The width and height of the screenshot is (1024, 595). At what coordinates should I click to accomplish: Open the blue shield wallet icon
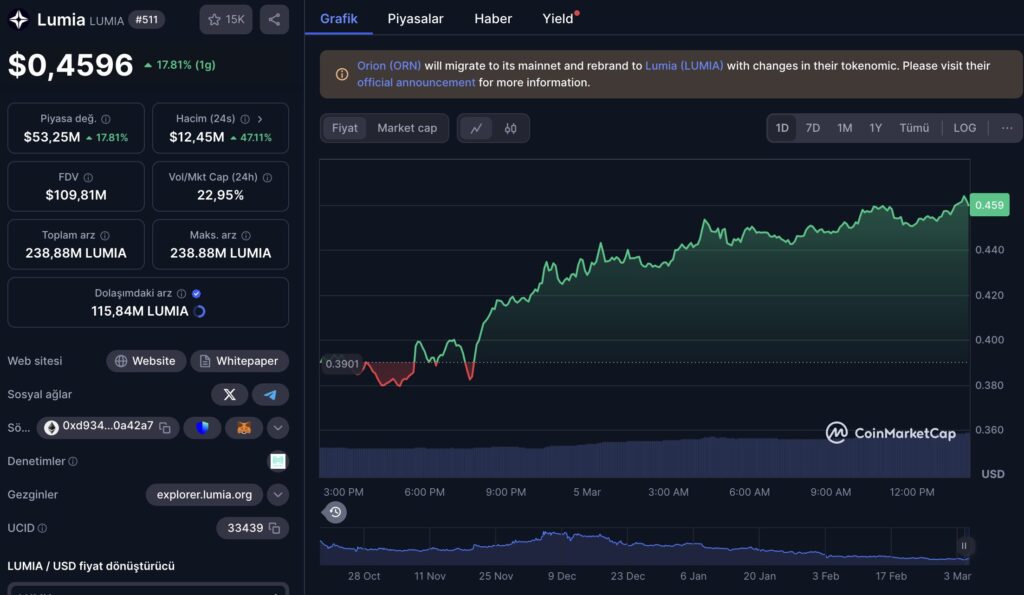202,428
